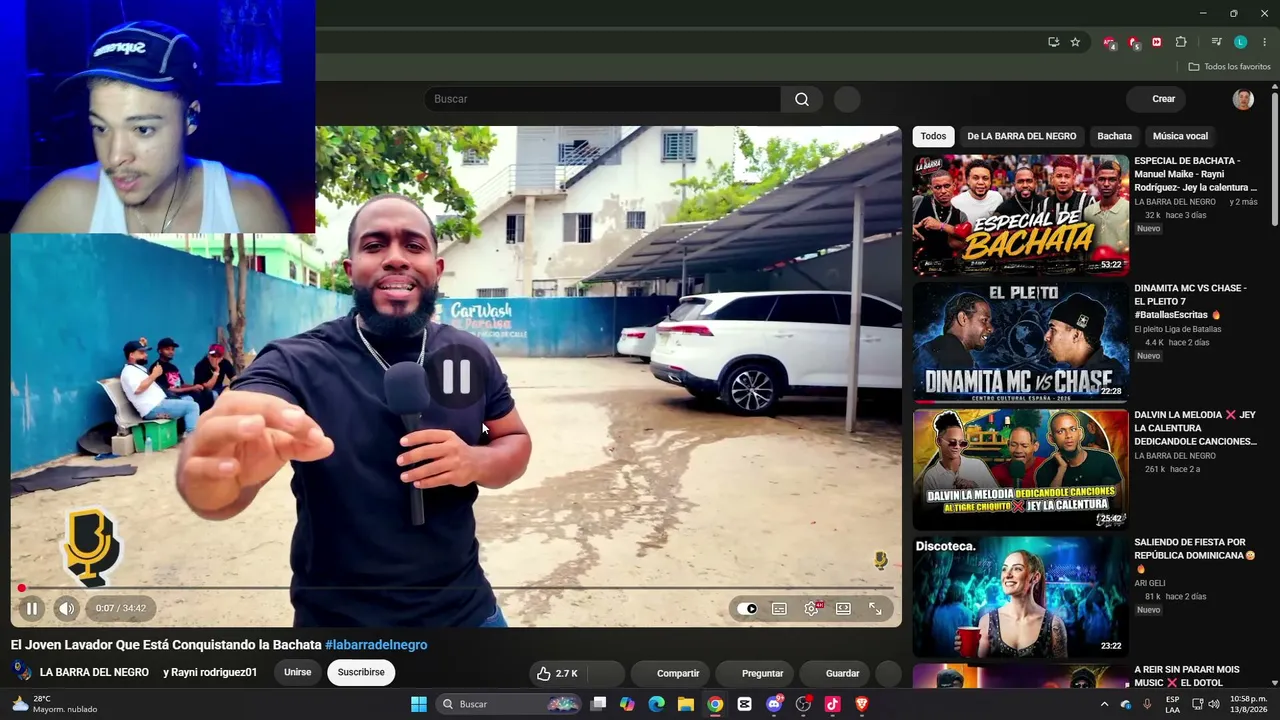The image size is (1280, 720).
Task: Open Microsoft Edge from the taskbar
Action: pos(656,704)
